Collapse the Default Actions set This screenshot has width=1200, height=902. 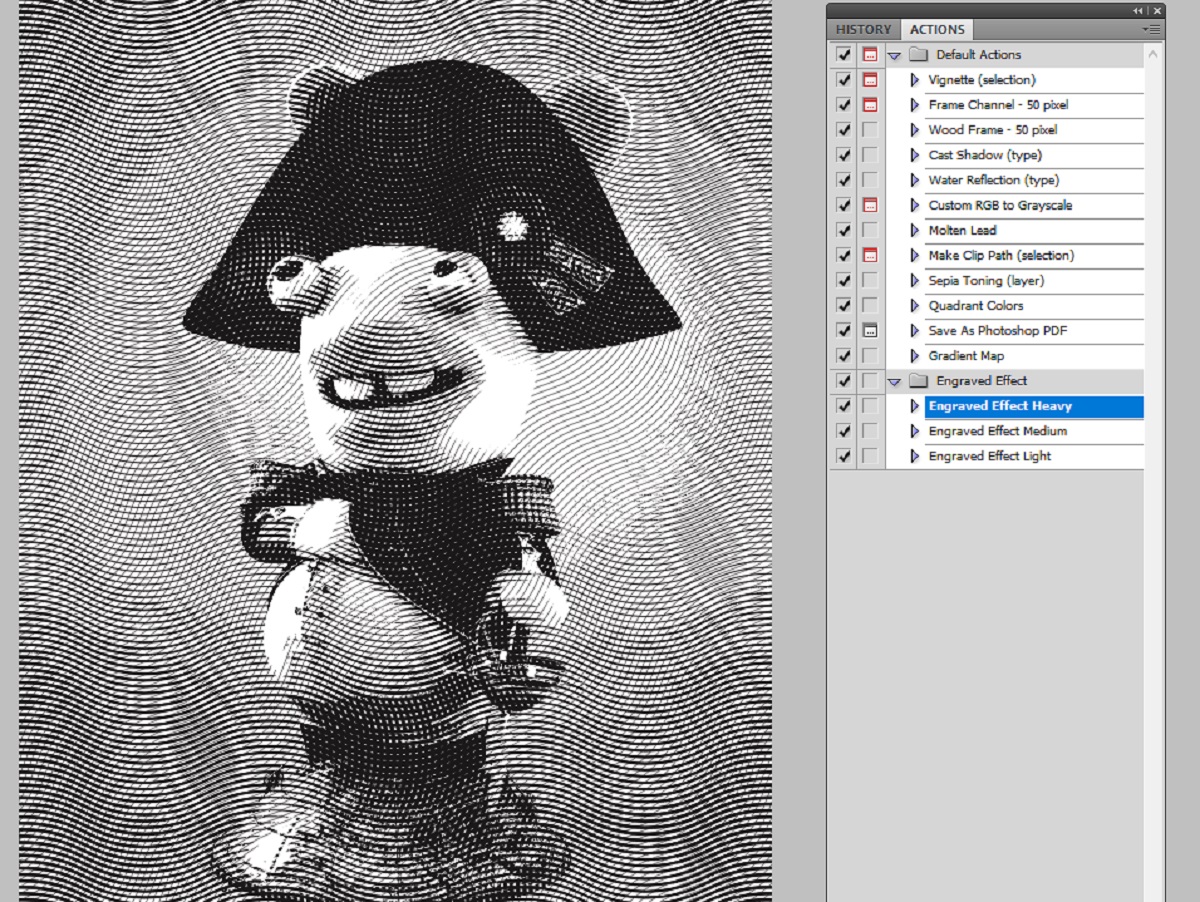pos(894,55)
